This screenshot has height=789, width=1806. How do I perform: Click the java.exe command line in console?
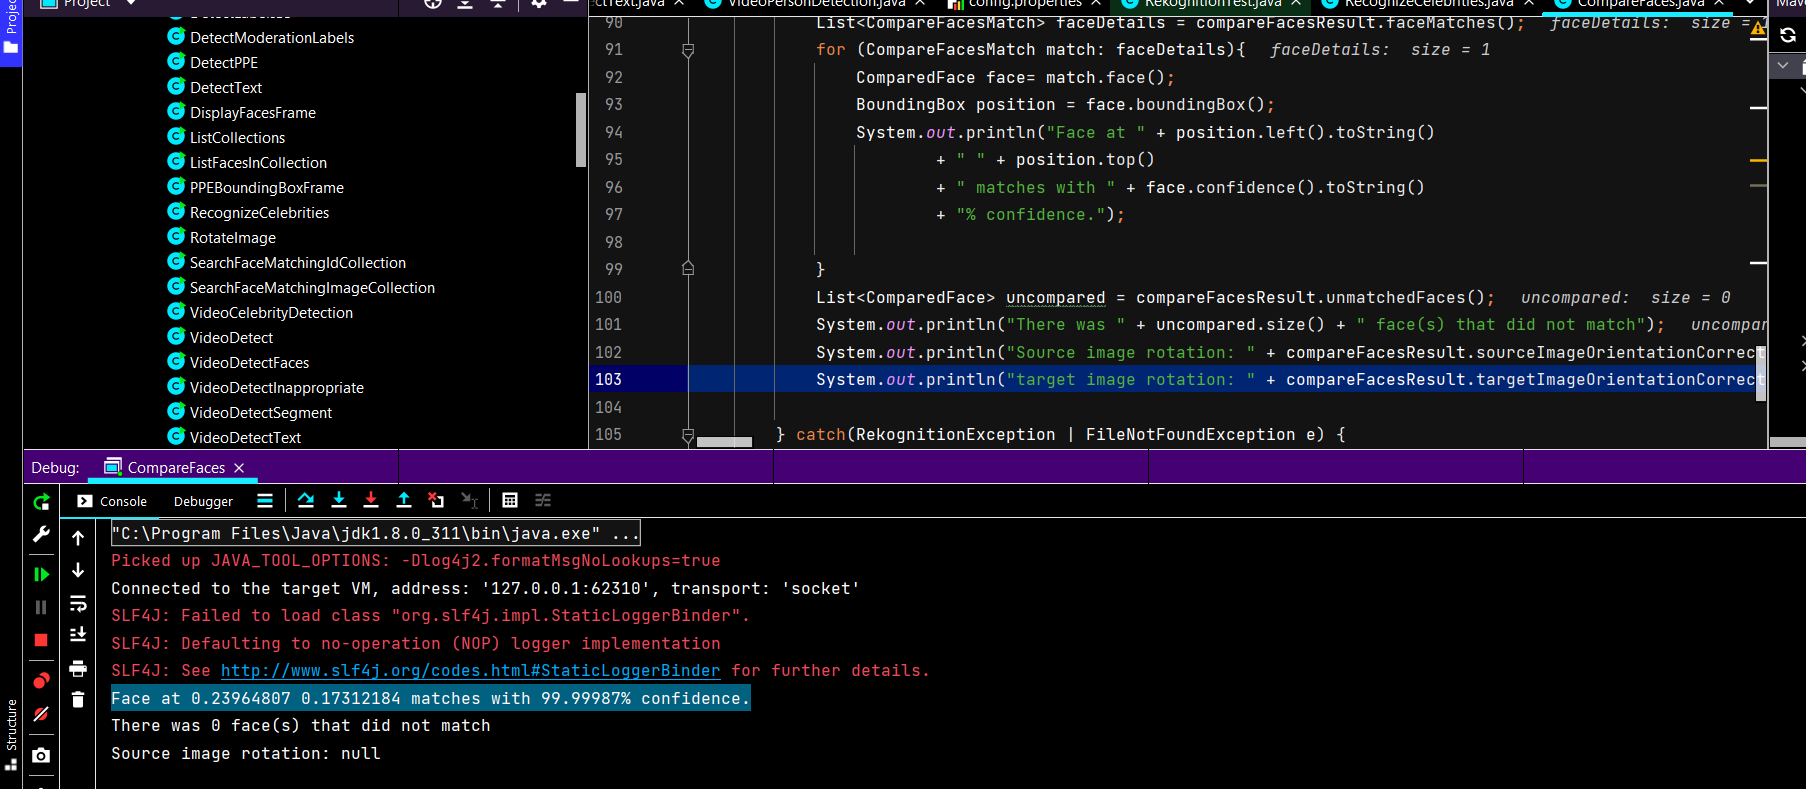(375, 533)
